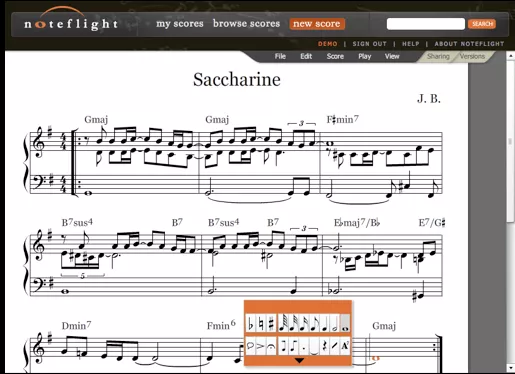This screenshot has width=515, height=374.
Task: Choose the half note duration
Action: (x=335, y=323)
